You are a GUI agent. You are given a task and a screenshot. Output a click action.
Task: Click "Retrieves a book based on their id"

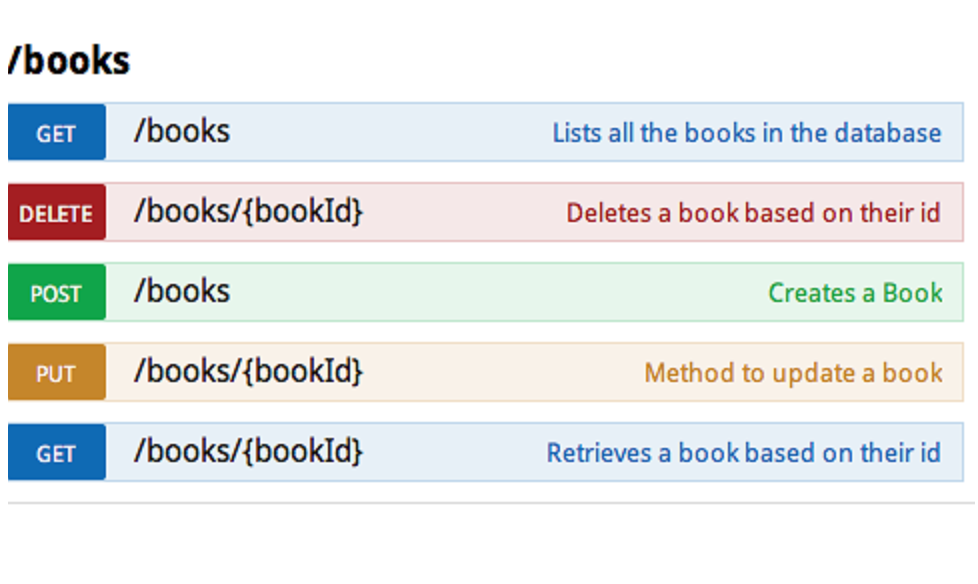743,453
